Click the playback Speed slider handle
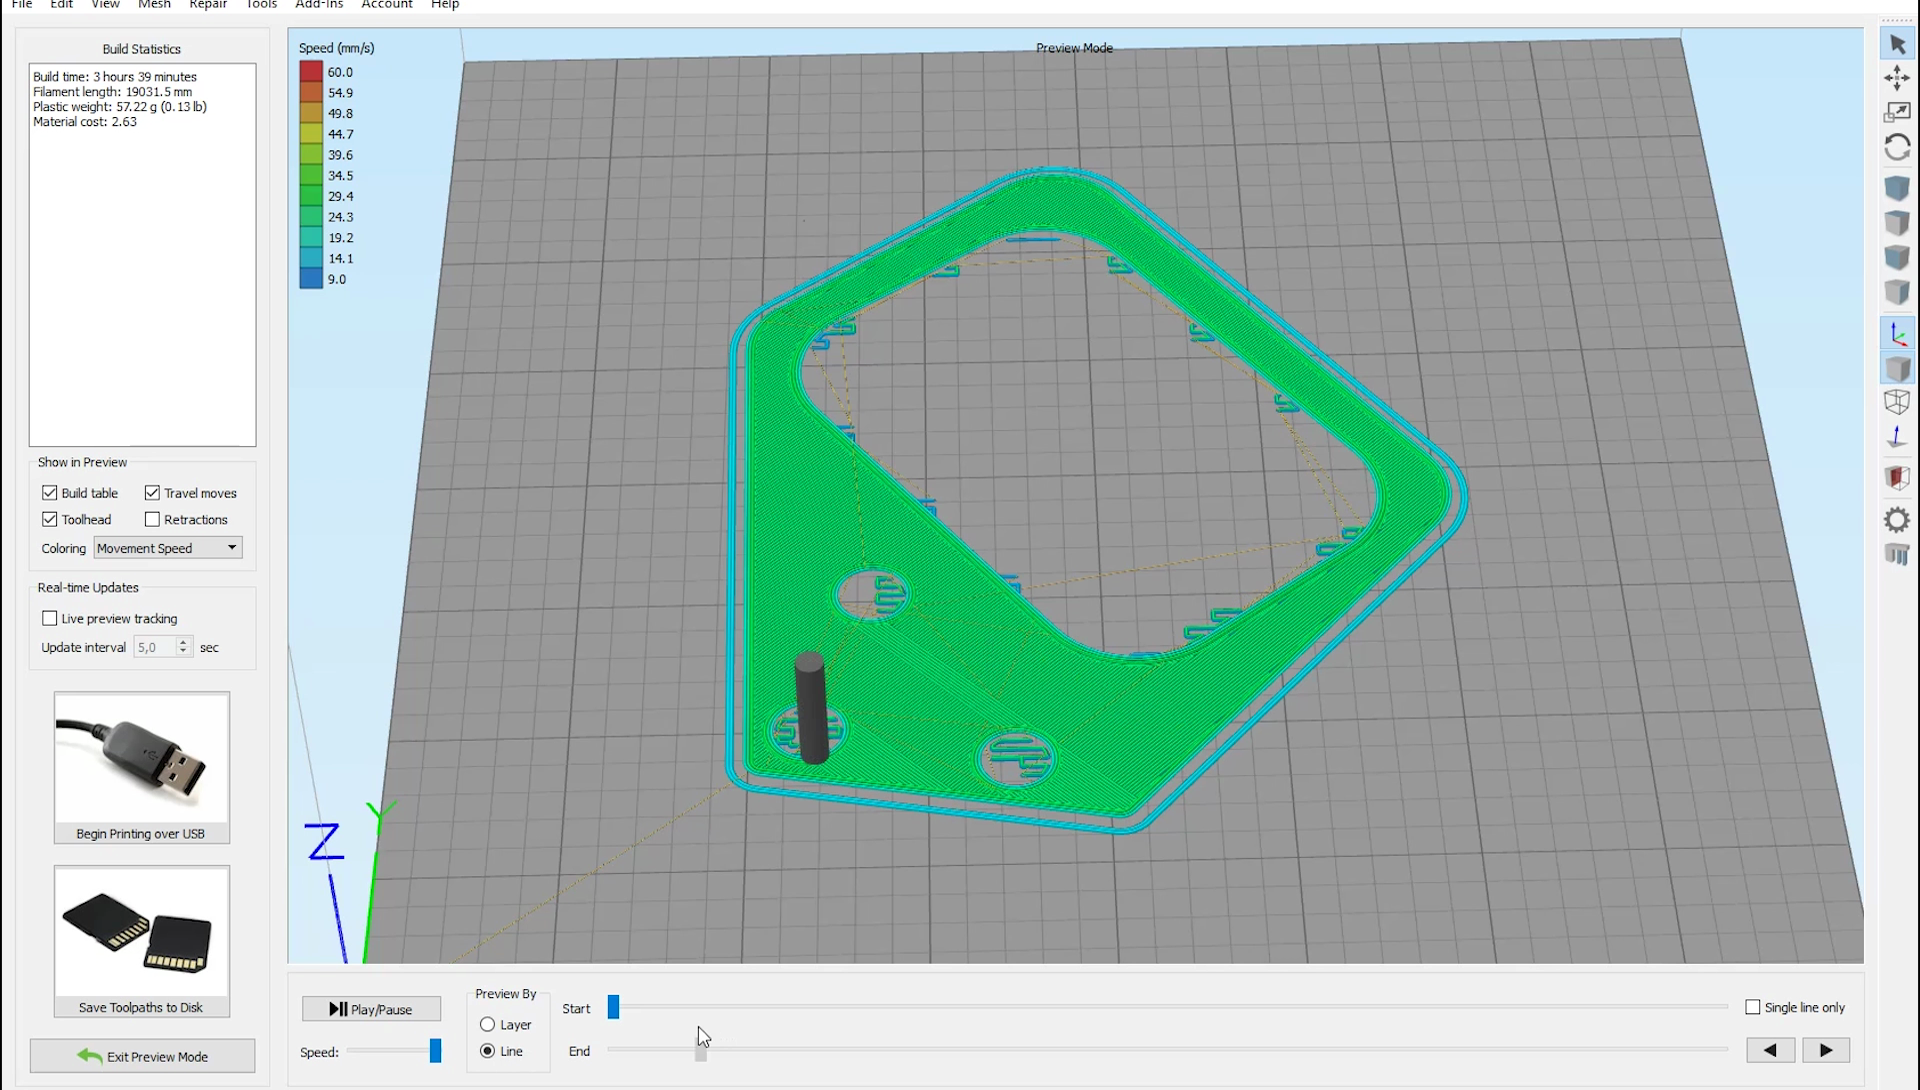This screenshot has height=1090, width=1920. (435, 1051)
